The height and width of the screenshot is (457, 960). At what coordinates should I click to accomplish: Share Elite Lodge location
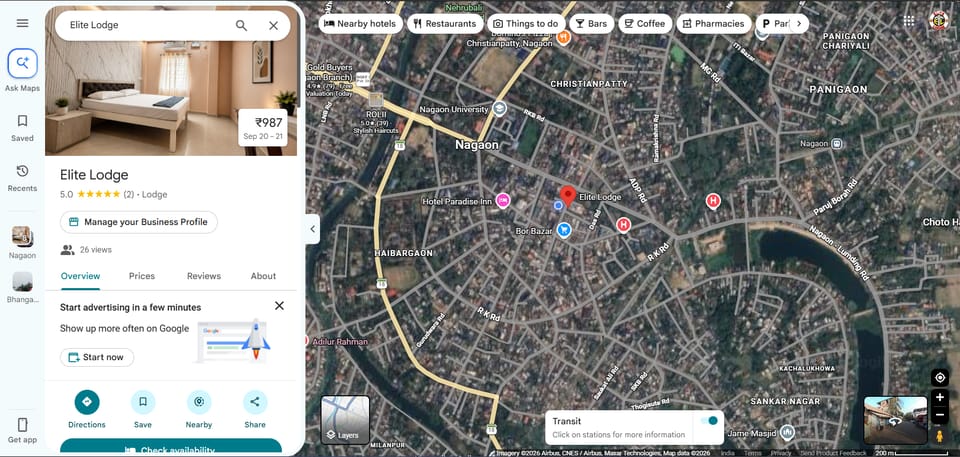tap(255, 402)
